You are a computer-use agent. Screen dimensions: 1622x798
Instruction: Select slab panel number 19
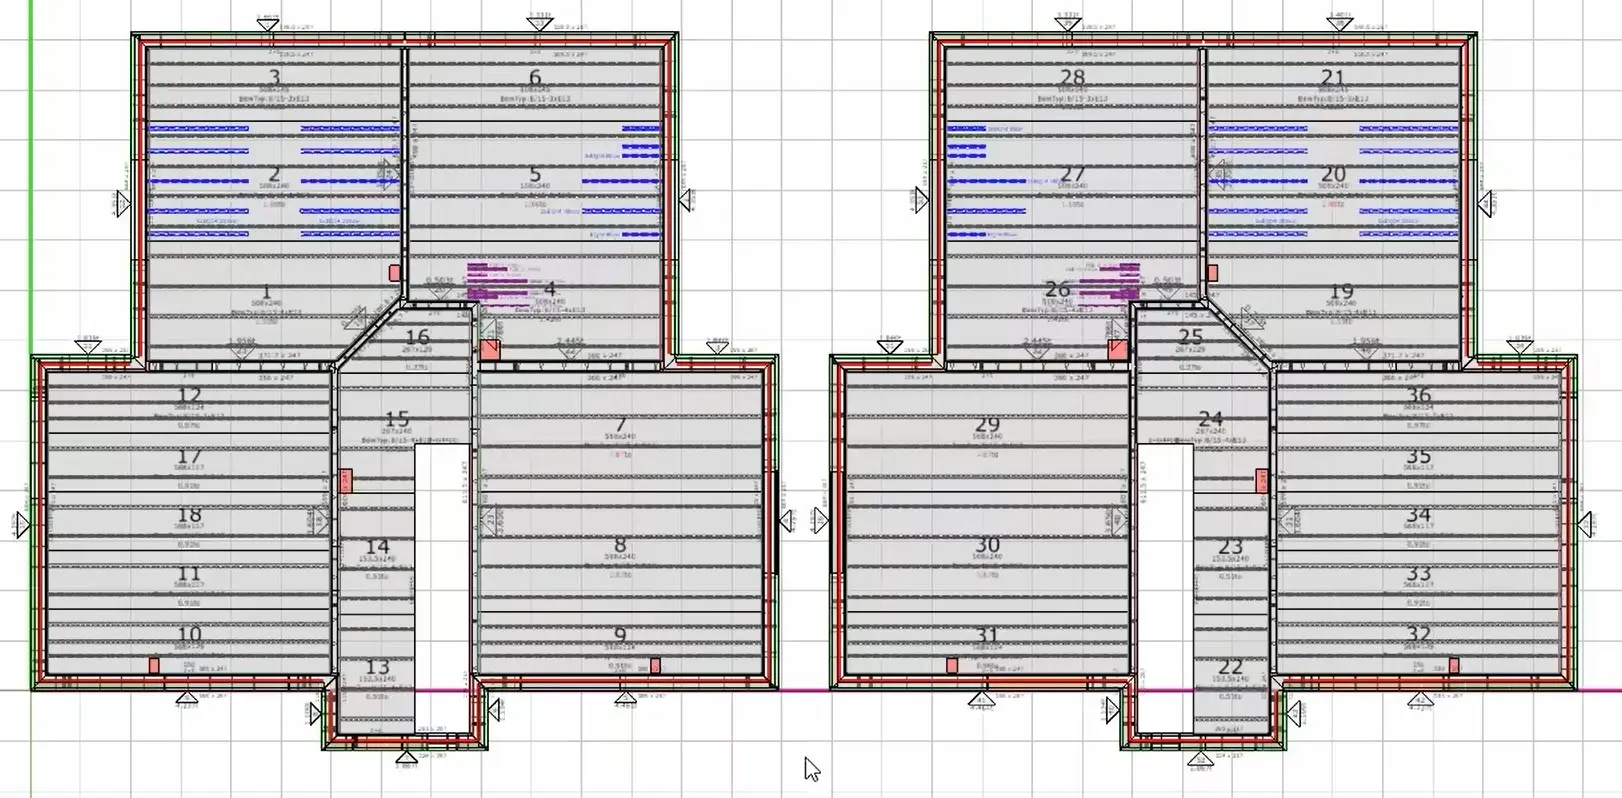1341,292
